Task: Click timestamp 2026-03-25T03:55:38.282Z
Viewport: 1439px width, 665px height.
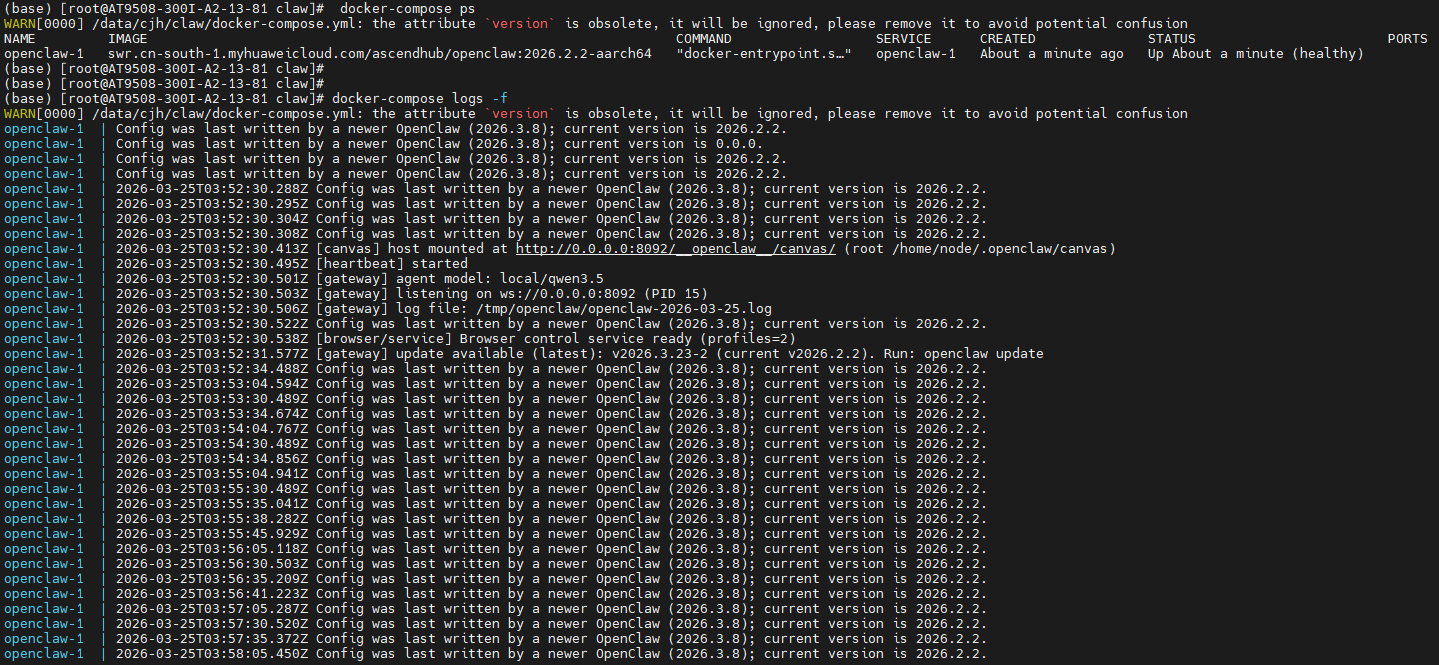Action: coord(212,519)
